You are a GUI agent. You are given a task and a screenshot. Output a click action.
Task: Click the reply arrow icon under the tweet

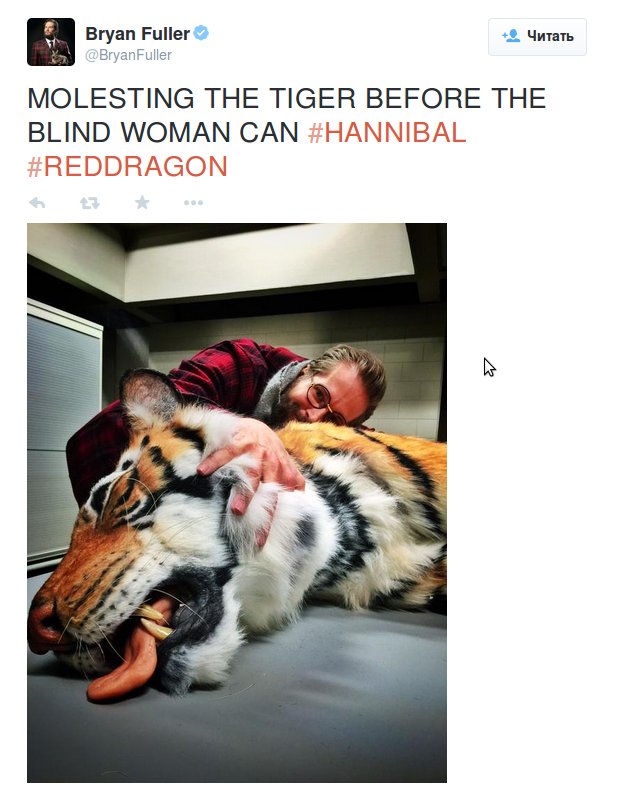point(38,203)
